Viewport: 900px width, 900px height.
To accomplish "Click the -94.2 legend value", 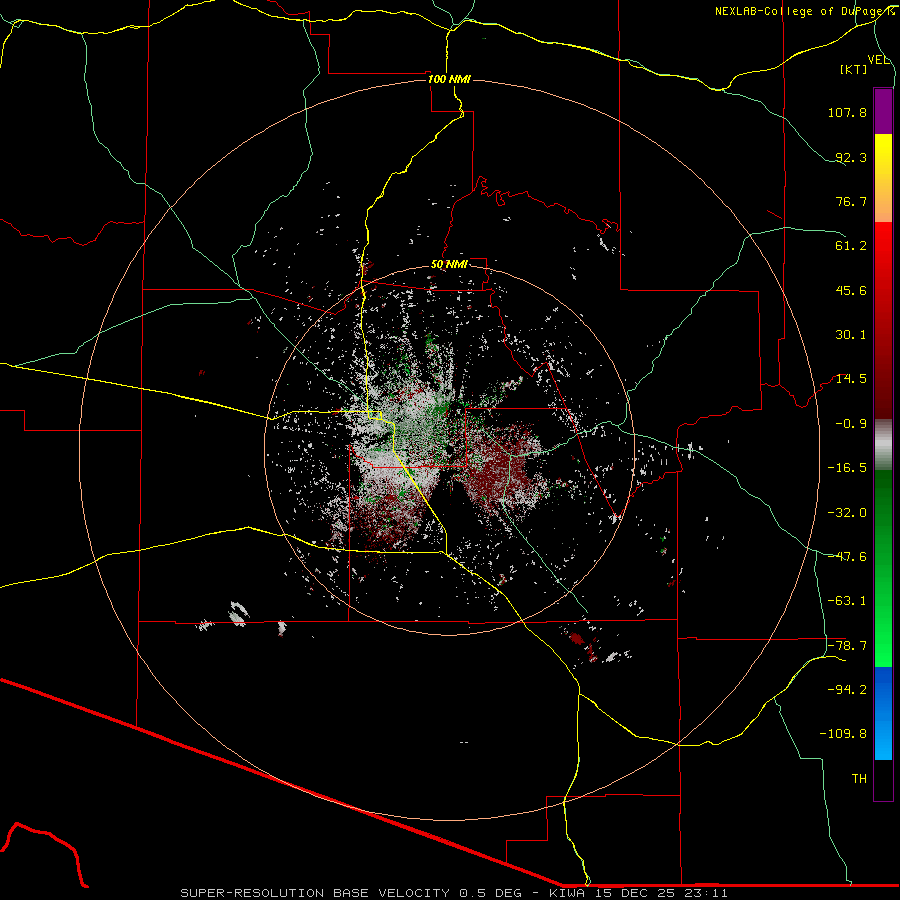I will pyautogui.click(x=847, y=690).
